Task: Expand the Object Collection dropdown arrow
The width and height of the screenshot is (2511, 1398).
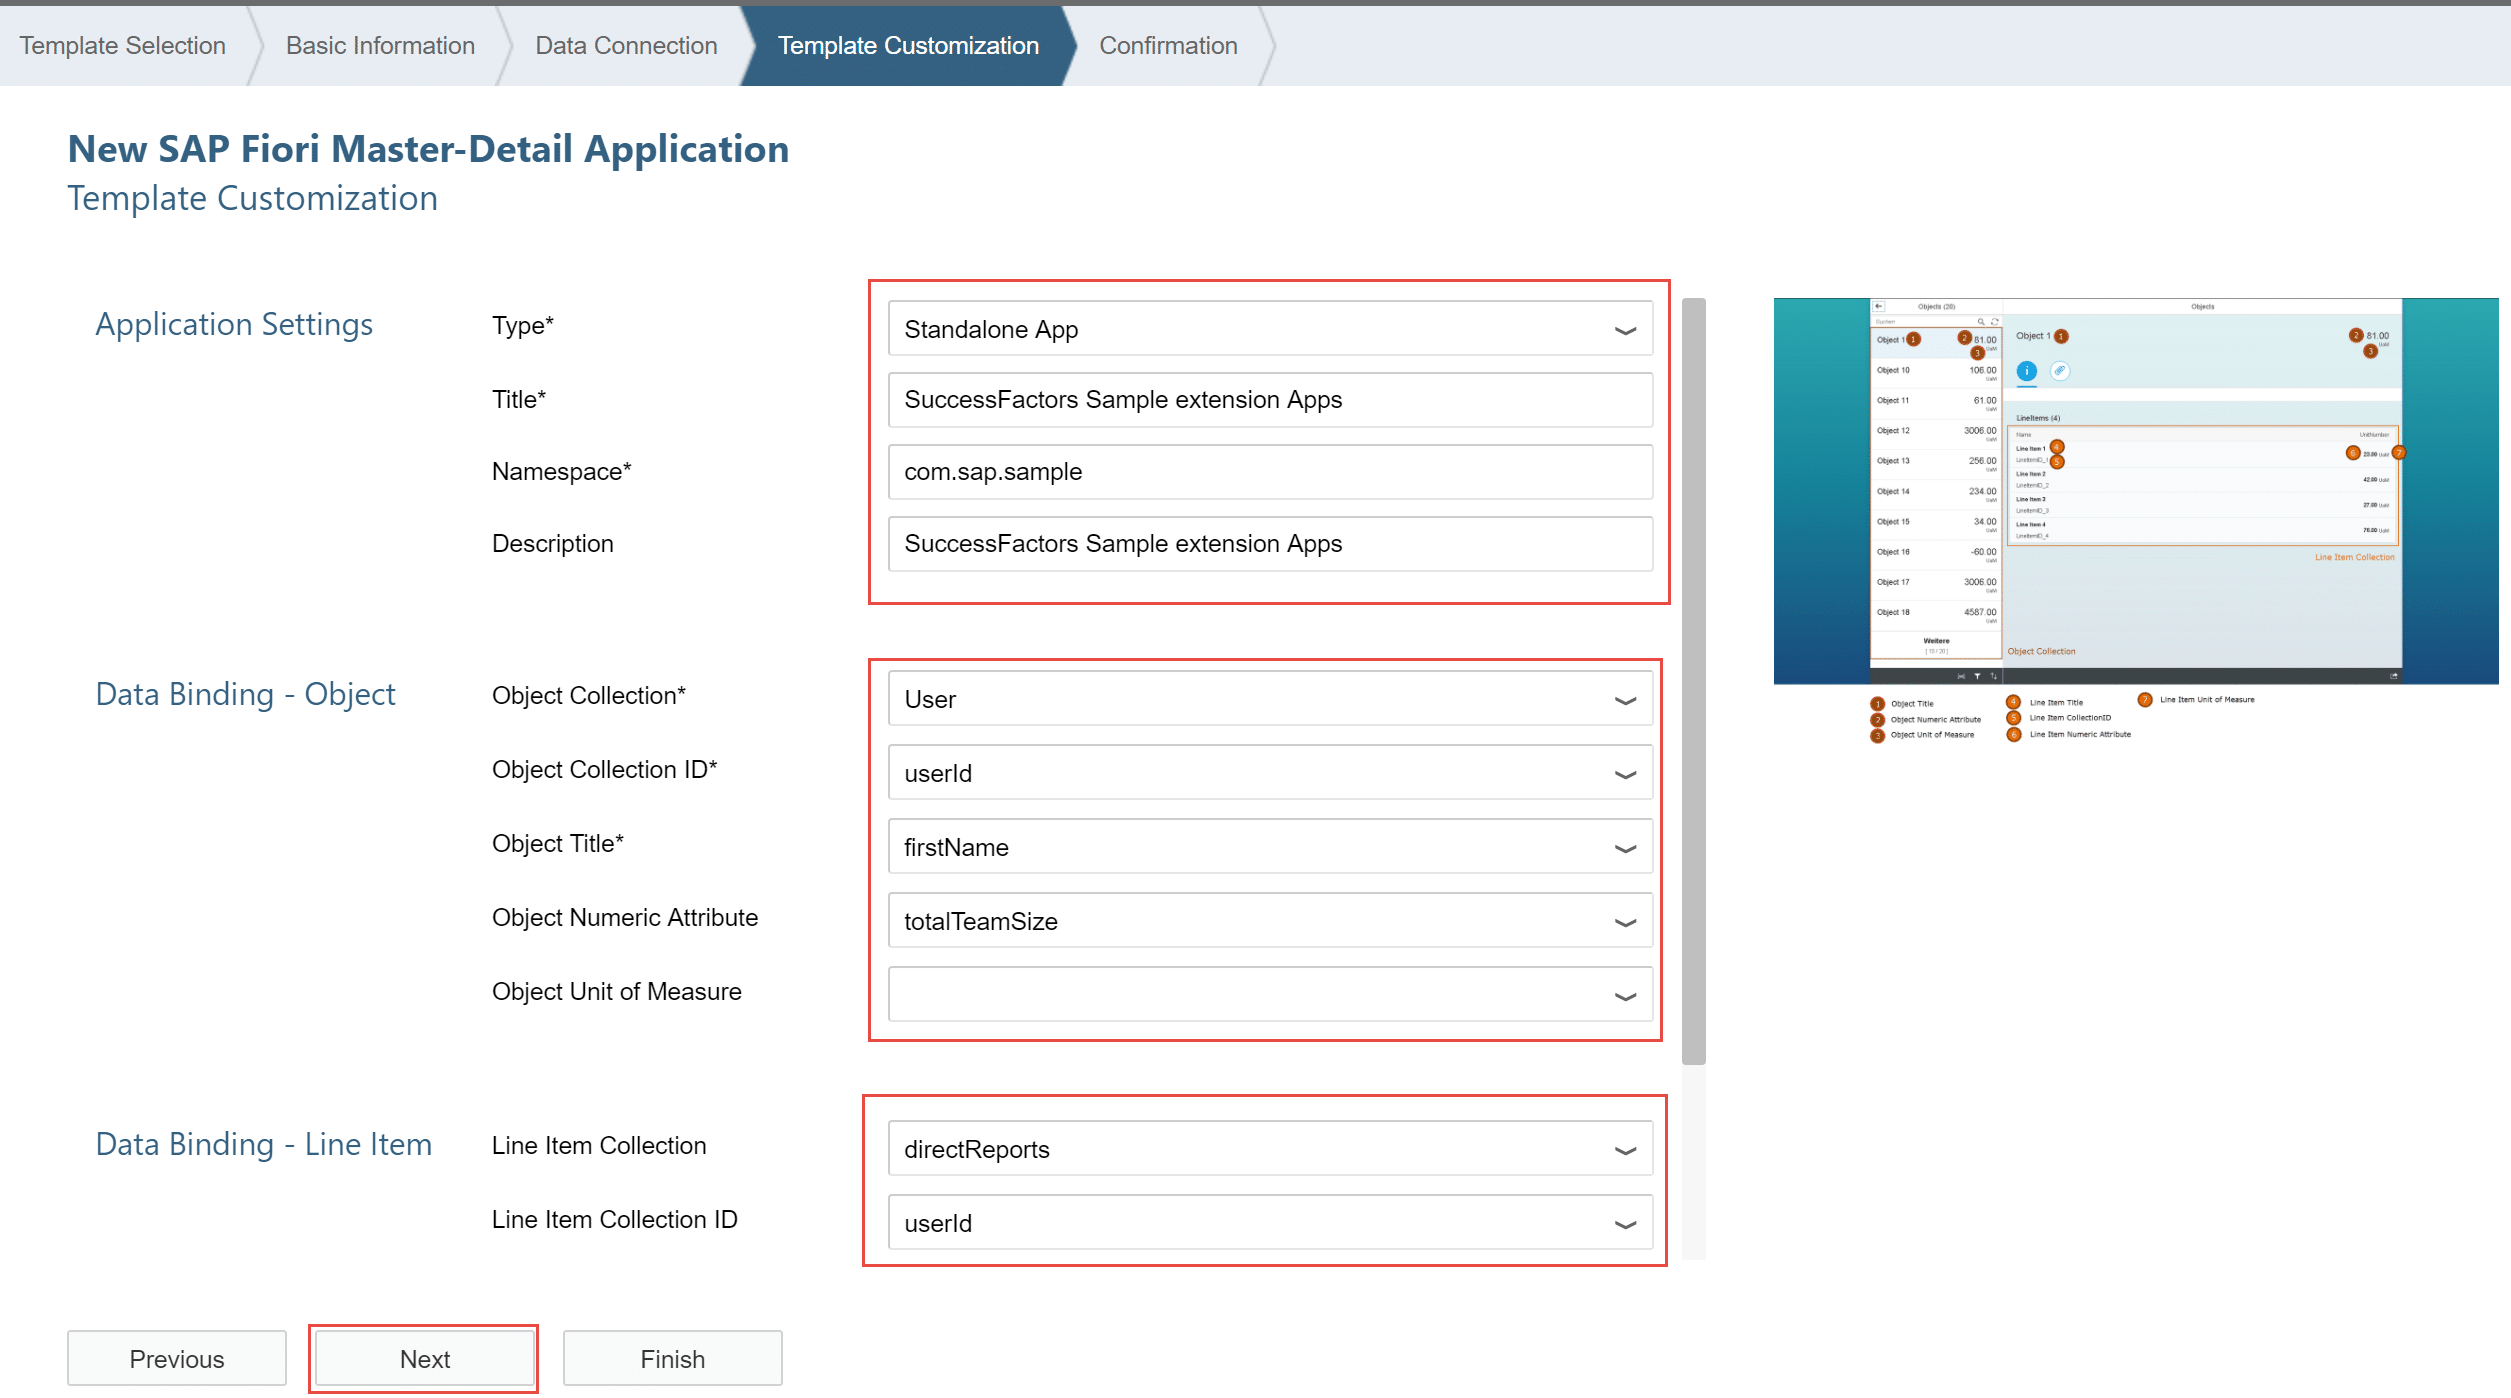Action: pos(1624,700)
